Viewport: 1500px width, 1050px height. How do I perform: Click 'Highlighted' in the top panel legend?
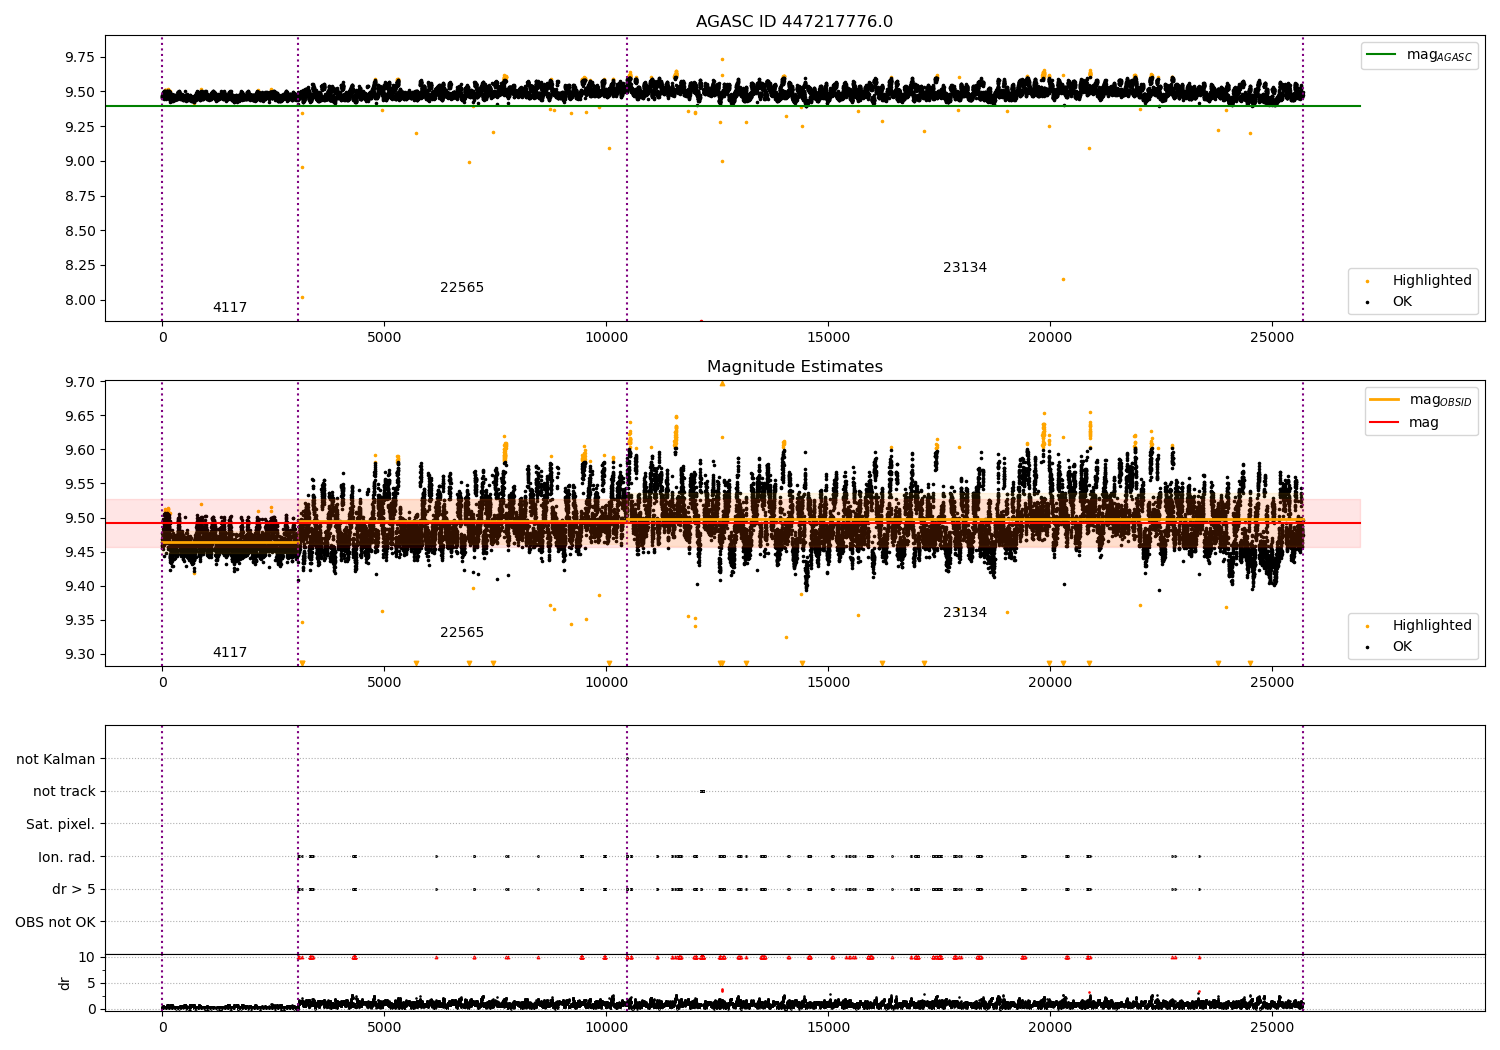pyautogui.click(x=1432, y=281)
